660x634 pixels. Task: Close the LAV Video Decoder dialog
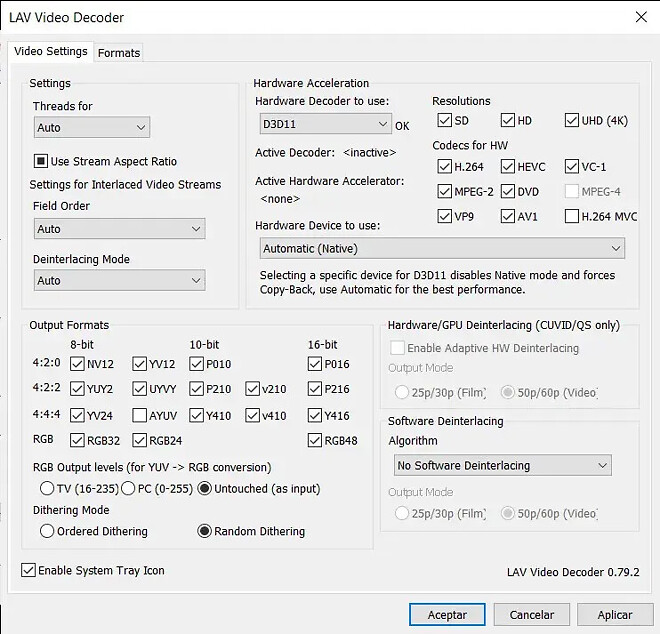(x=640, y=17)
